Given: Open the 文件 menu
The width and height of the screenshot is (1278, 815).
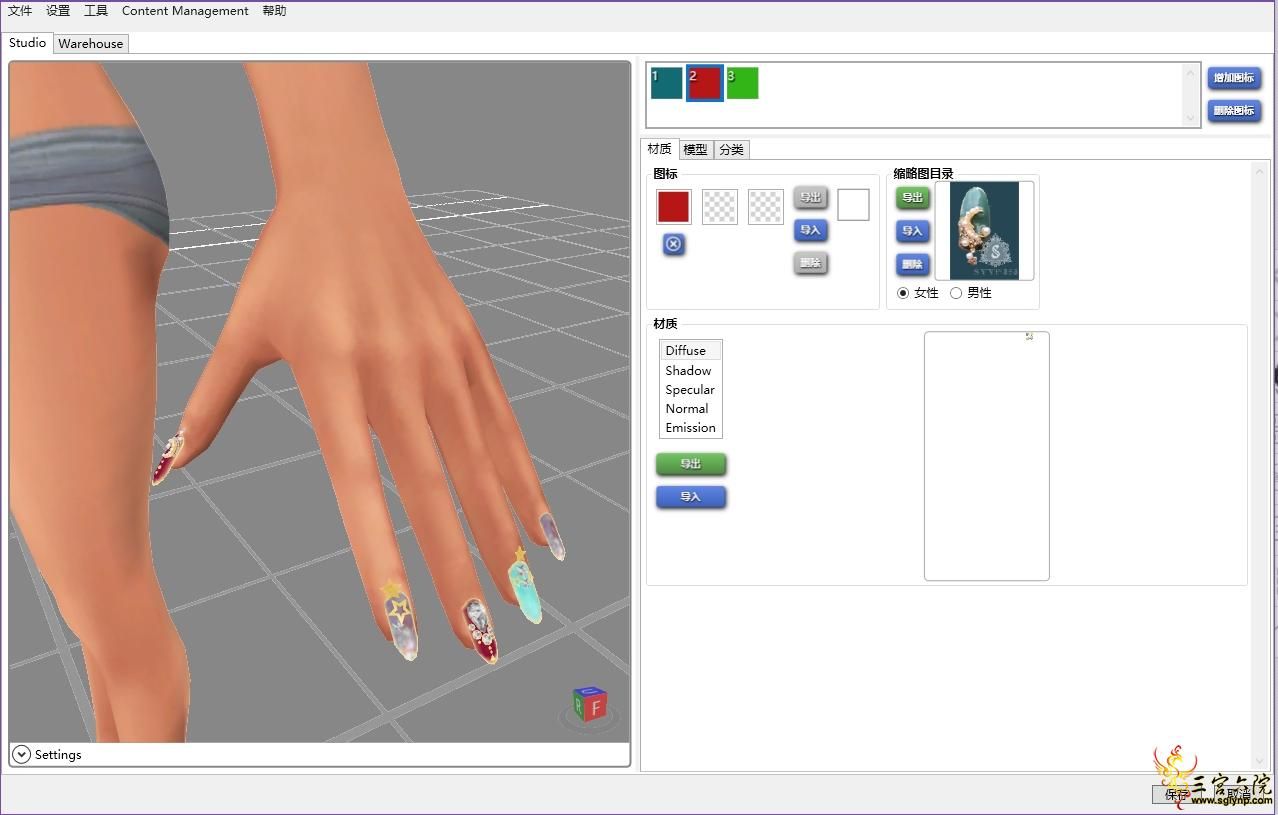Looking at the screenshot, I should point(20,11).
